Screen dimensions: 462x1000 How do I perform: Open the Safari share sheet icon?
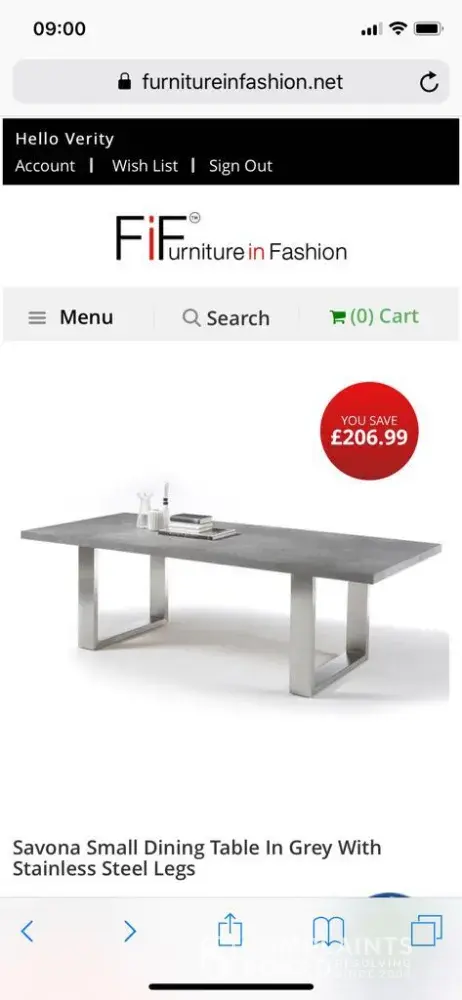coord(230,929)
